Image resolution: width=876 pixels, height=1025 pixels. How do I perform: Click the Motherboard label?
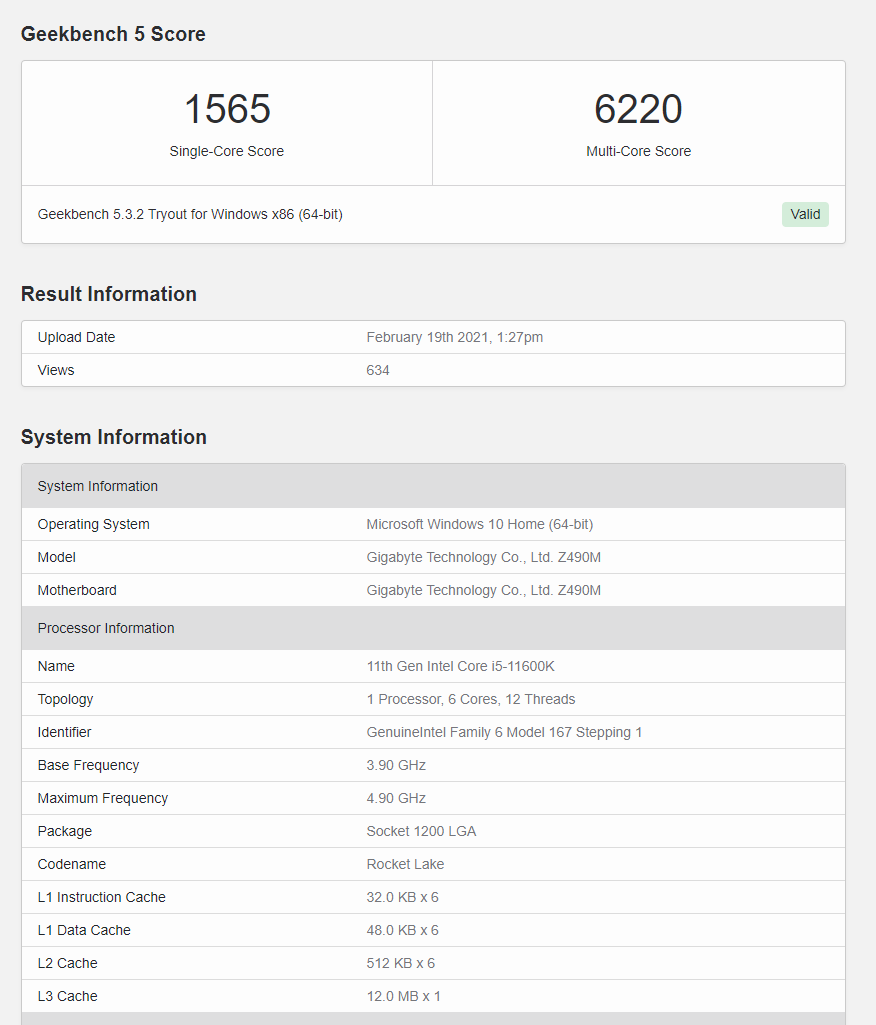(x=77, y=590)
